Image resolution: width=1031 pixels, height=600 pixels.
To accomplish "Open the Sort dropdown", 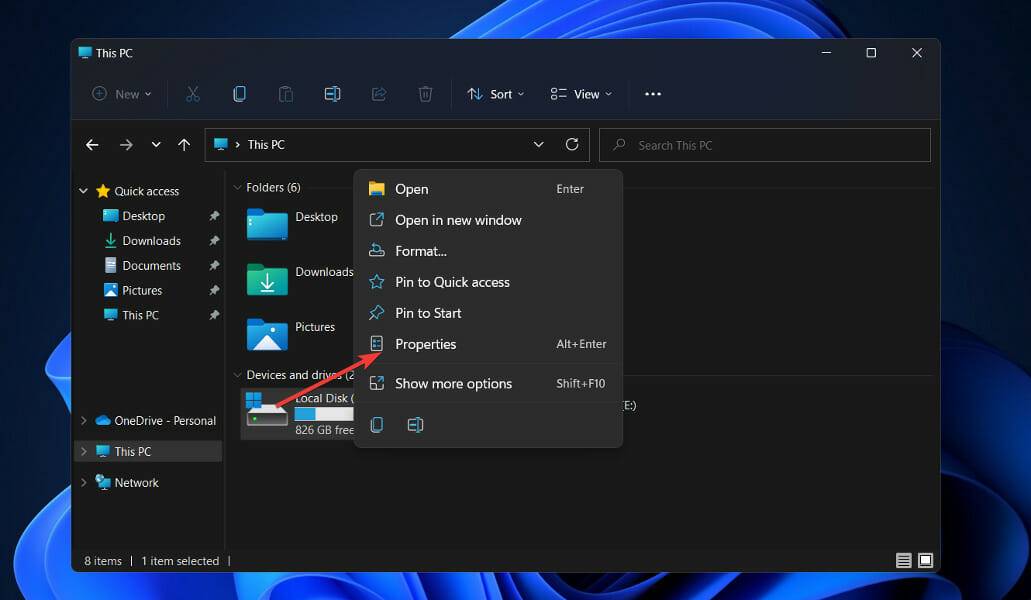I will (495, 94).
